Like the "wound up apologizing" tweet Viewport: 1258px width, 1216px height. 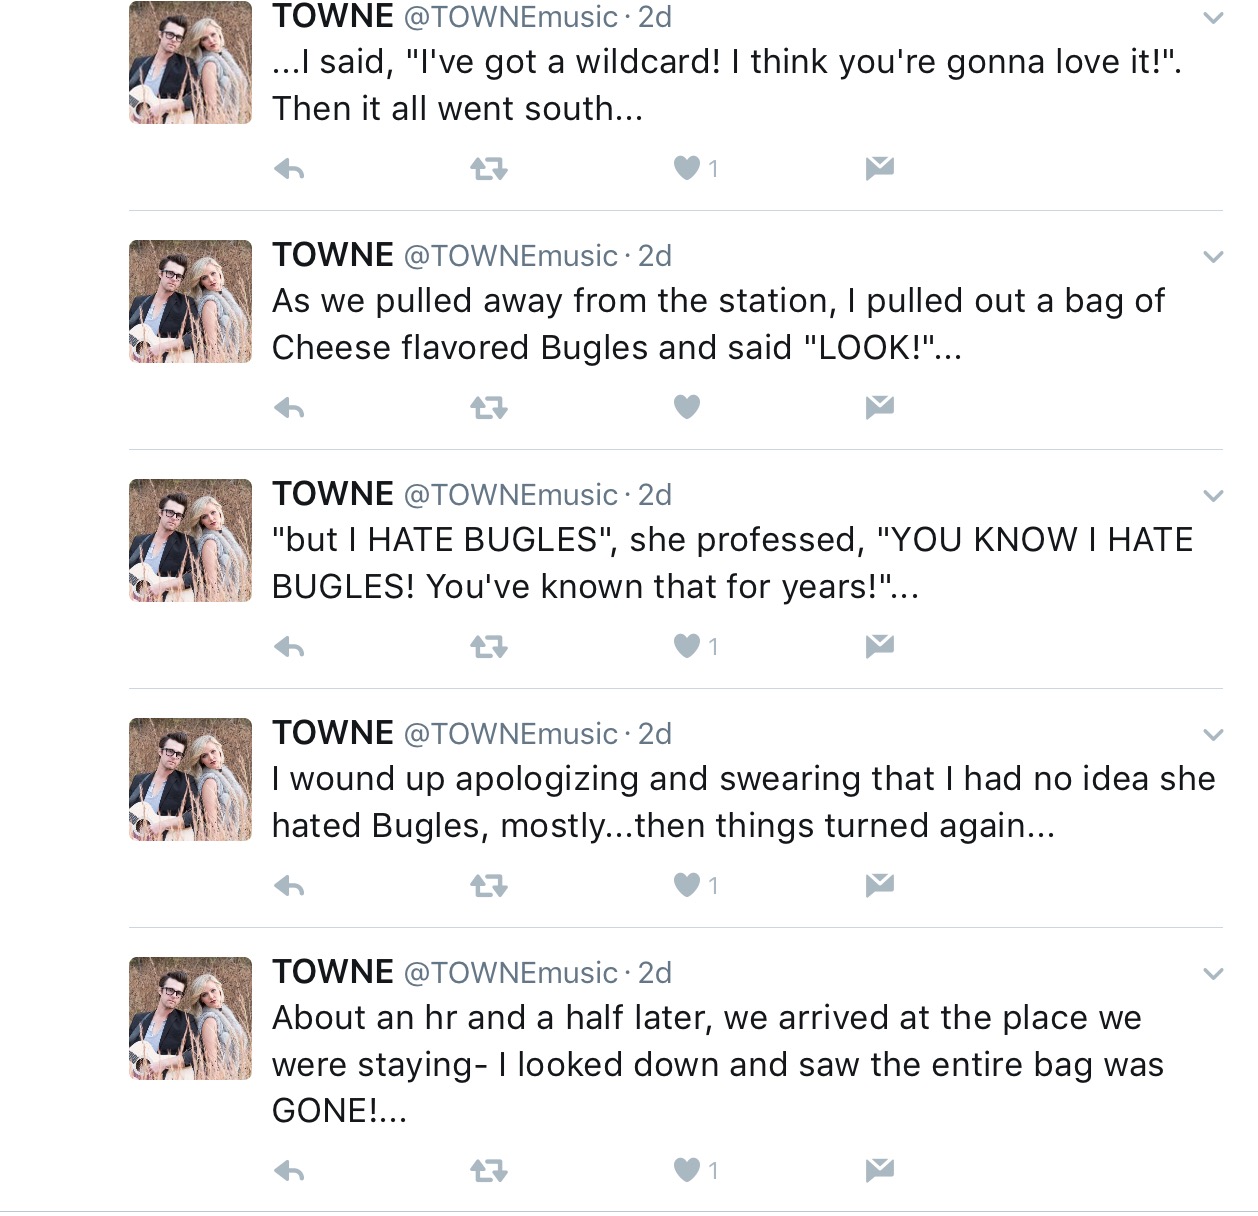point(687,885)
